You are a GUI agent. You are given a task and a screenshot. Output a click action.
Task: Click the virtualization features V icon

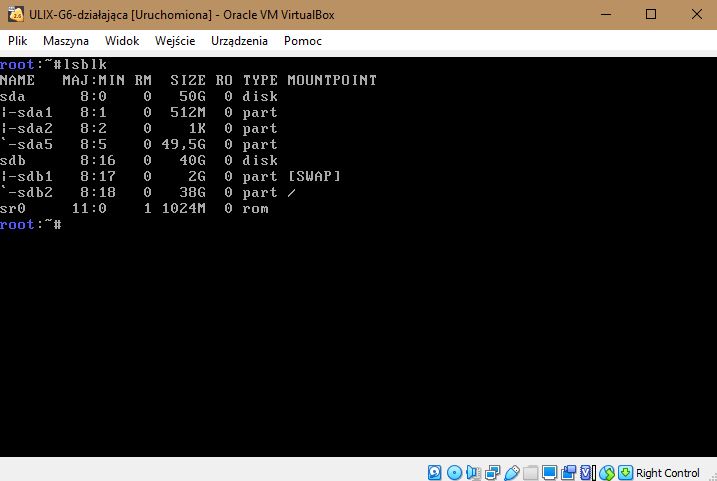[x=587, y=472]
